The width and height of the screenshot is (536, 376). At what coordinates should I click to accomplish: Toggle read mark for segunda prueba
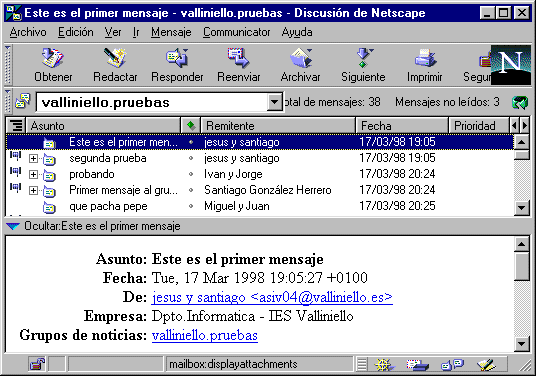[191, 158]
